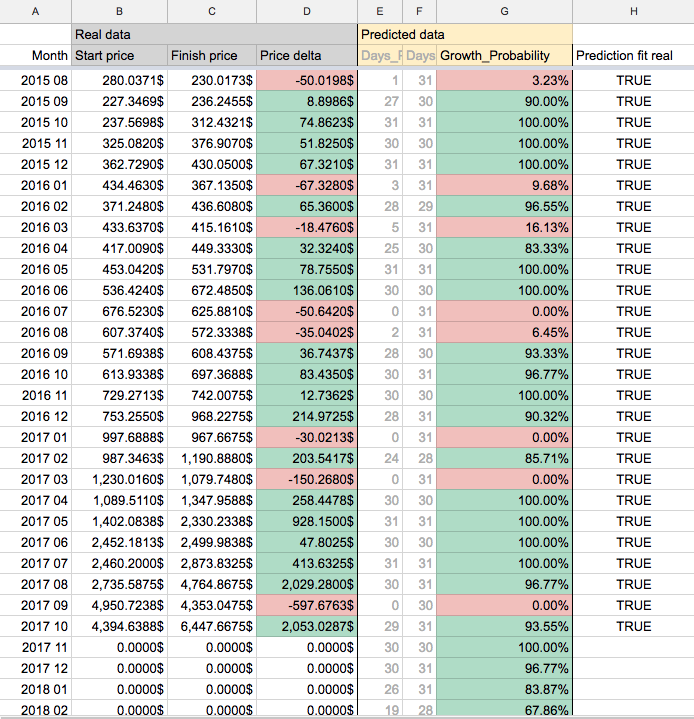694x719 pixels.
Task: Click the "Growth_Probability" header cell
Action: click(504, 56)
